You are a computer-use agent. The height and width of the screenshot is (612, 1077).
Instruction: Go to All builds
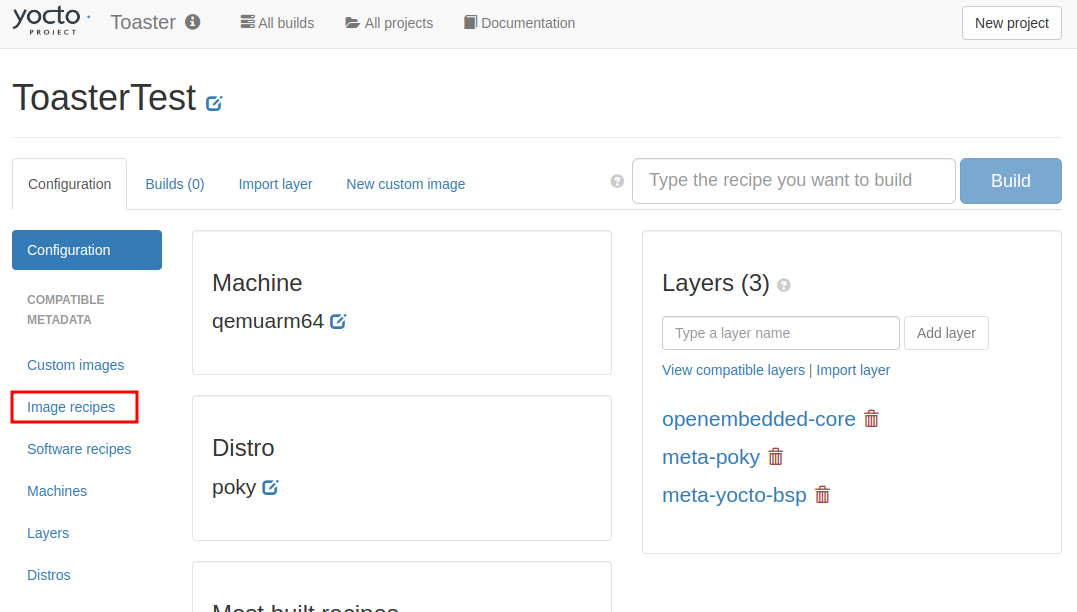[277, 23]
